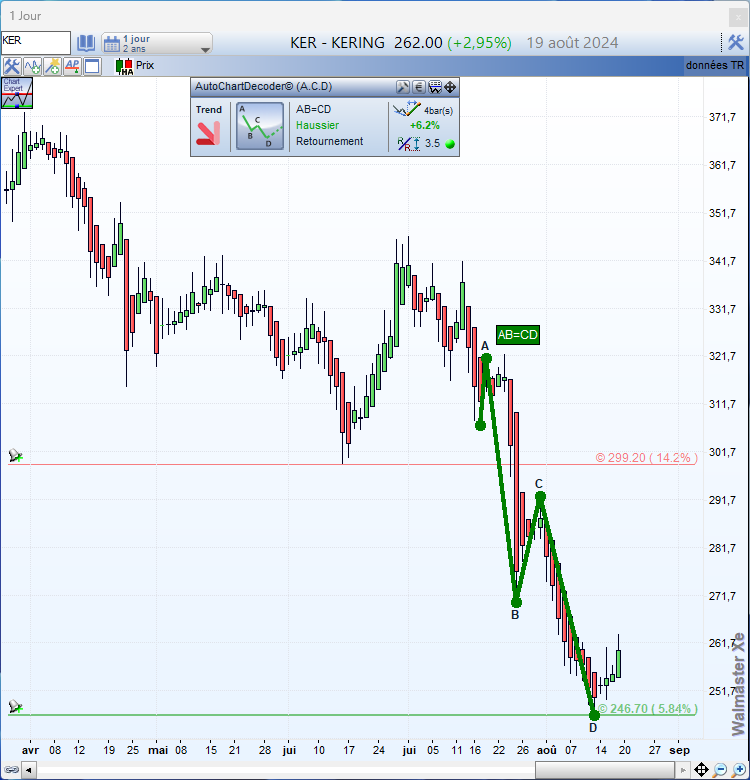The height and width of the screenshot is (780, 750).
Task: Expand the 1 jour 2 ans timeframe dropdown
Action: tap(205, 50)
